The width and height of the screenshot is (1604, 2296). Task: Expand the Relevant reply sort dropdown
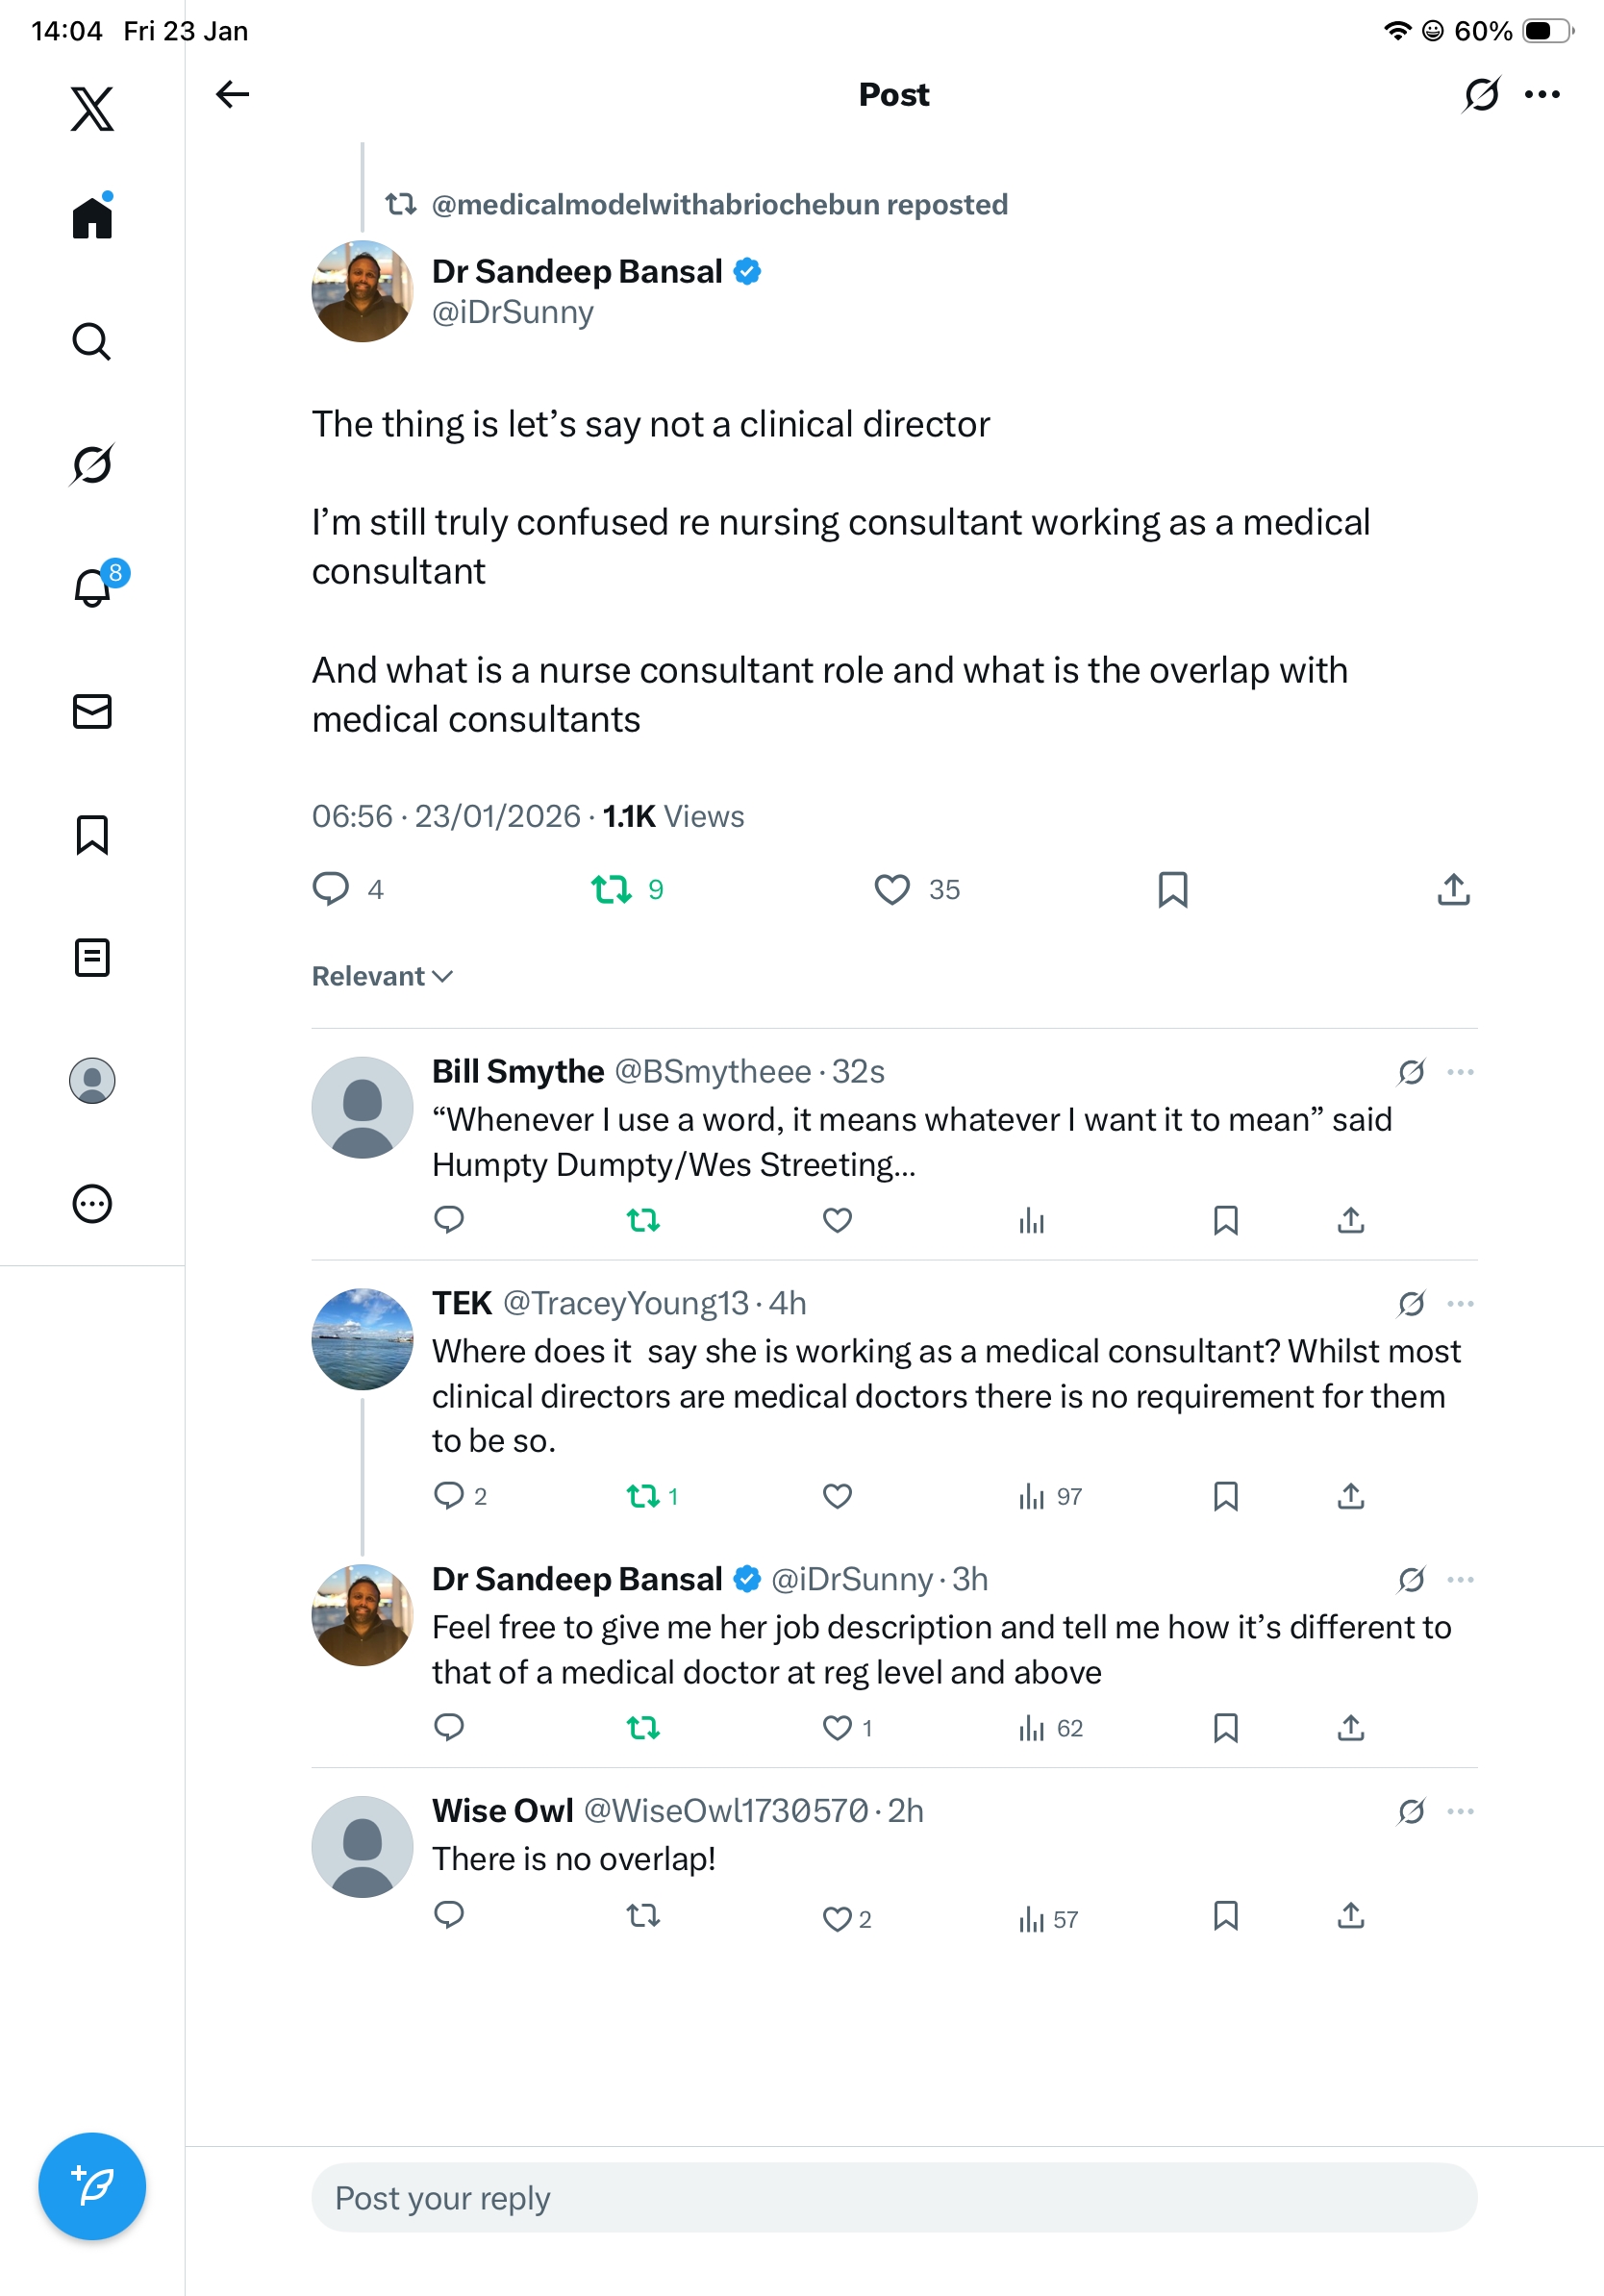[x=382, y=976]
